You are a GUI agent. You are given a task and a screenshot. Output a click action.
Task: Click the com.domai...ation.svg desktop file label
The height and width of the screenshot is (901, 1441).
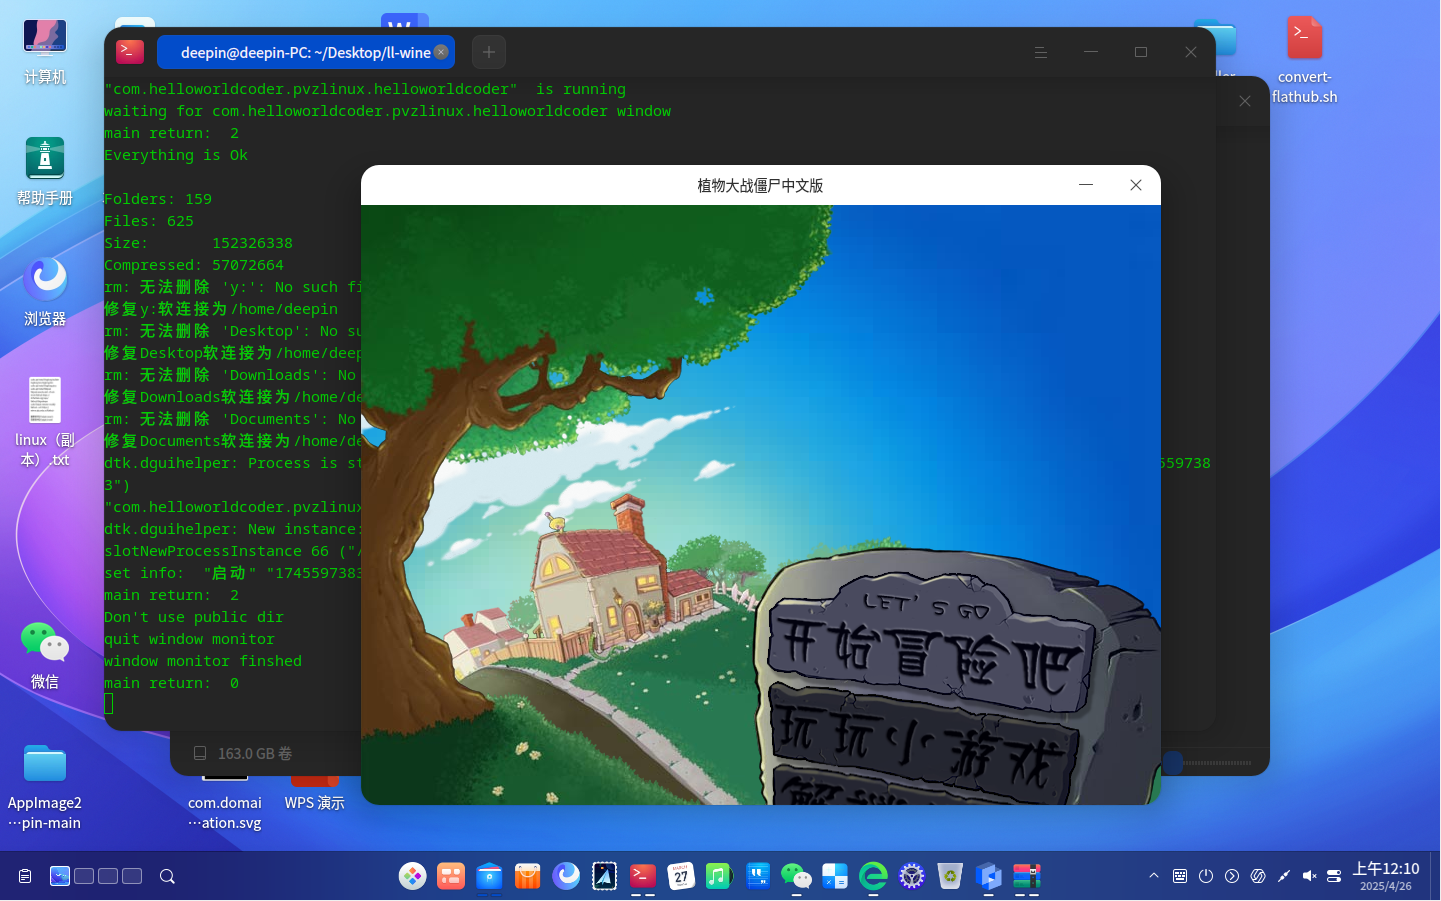click(225, 812)
